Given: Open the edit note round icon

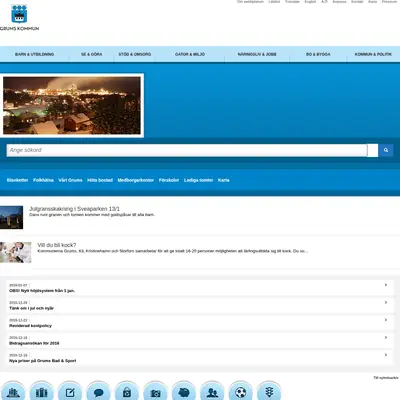Looking at the screenshot, I should [x=70, y=391].
